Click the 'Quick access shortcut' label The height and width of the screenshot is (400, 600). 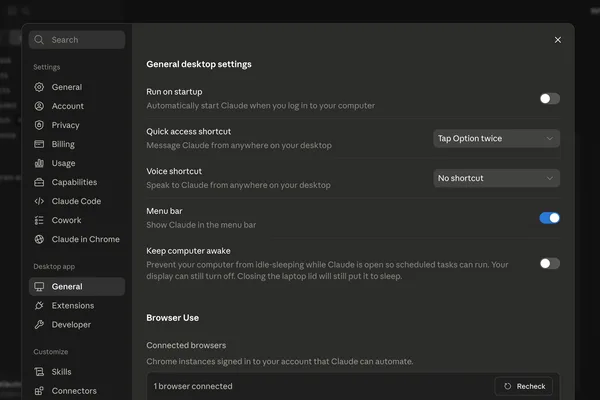click(x=189, y=132)
